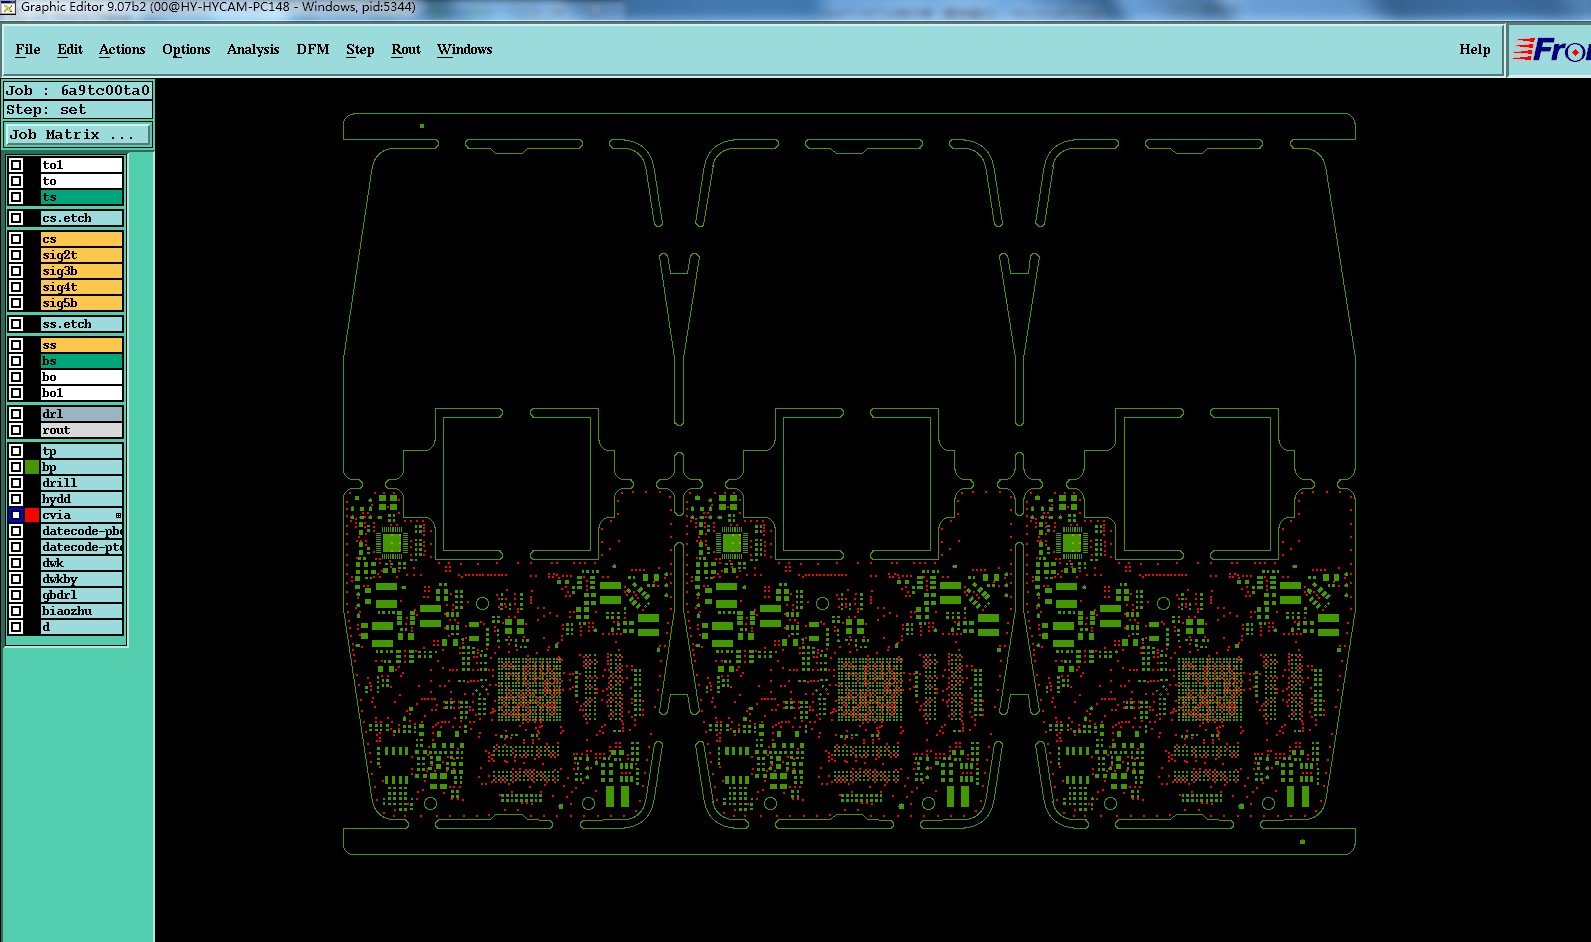This screenshot has height=942, width=1591.
Task: Click the Step: set label
Action: 78,109
